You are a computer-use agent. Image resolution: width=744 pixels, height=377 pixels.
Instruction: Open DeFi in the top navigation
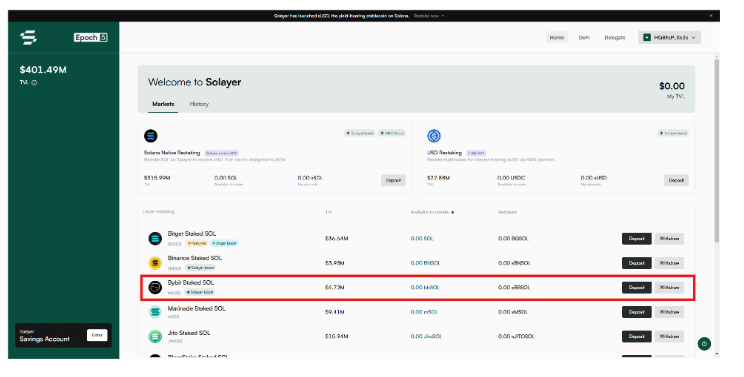coord(584,37)
